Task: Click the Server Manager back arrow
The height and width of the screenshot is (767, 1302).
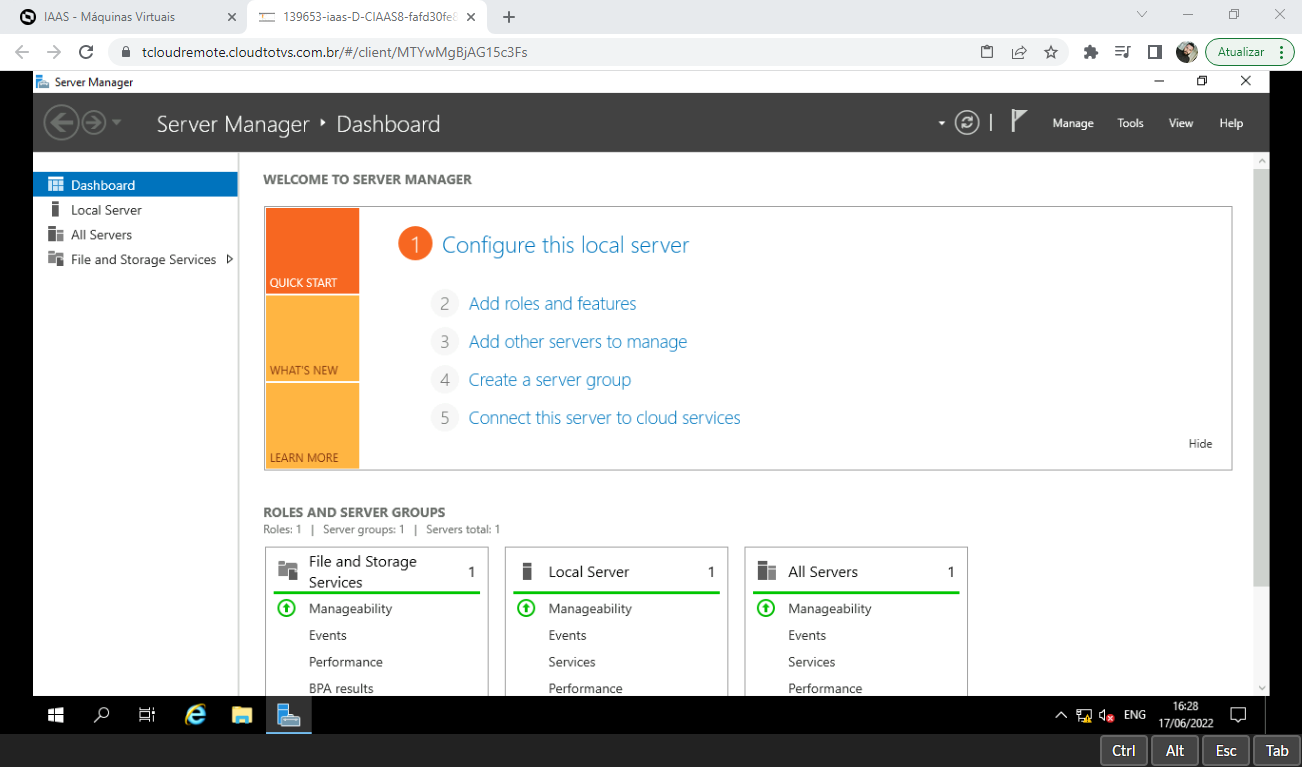Action: (61, 123)
